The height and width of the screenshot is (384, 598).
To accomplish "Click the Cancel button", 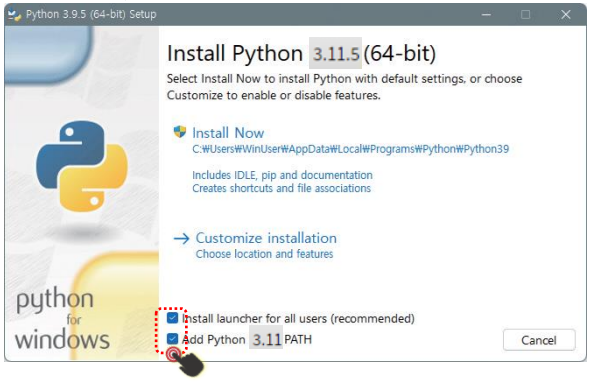I will click(539, 340).
